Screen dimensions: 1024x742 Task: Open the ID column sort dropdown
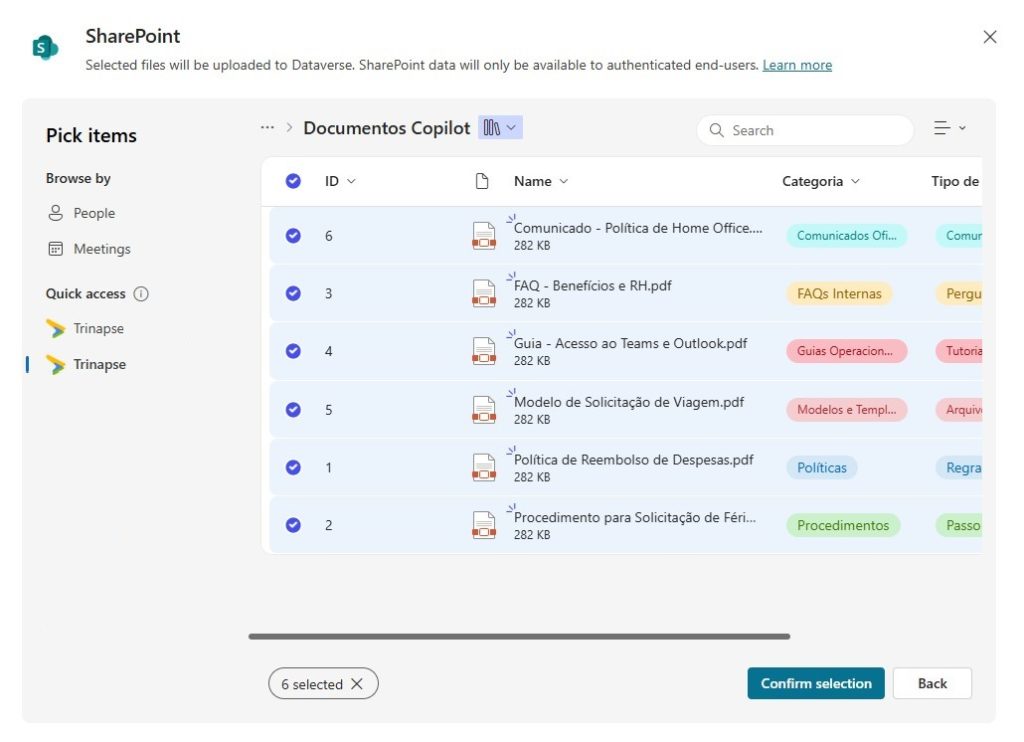[x=351, y=181]
